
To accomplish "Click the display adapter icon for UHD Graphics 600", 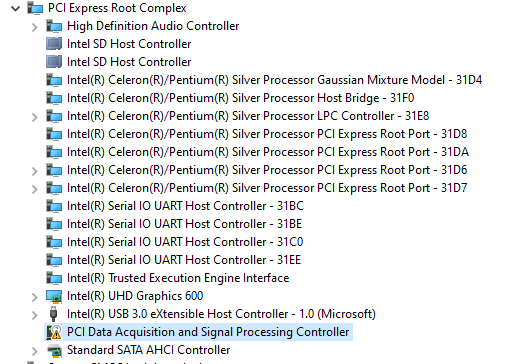I will [x=54, y=296].
